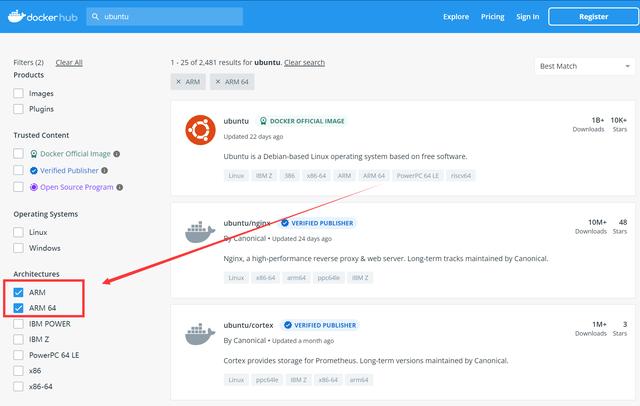Click the Open Source Program purple icon

(x=34, y=187)
